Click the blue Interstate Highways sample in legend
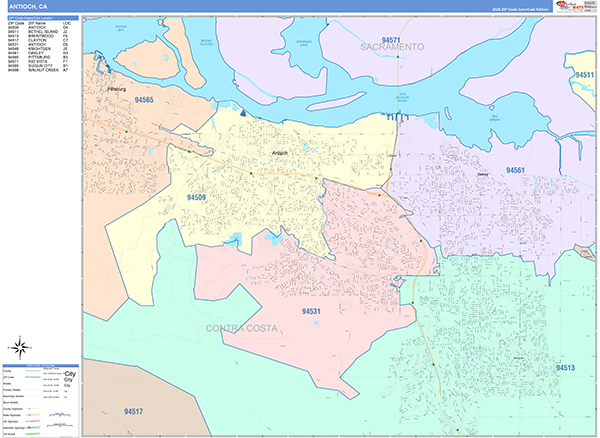 click(33, 428)
